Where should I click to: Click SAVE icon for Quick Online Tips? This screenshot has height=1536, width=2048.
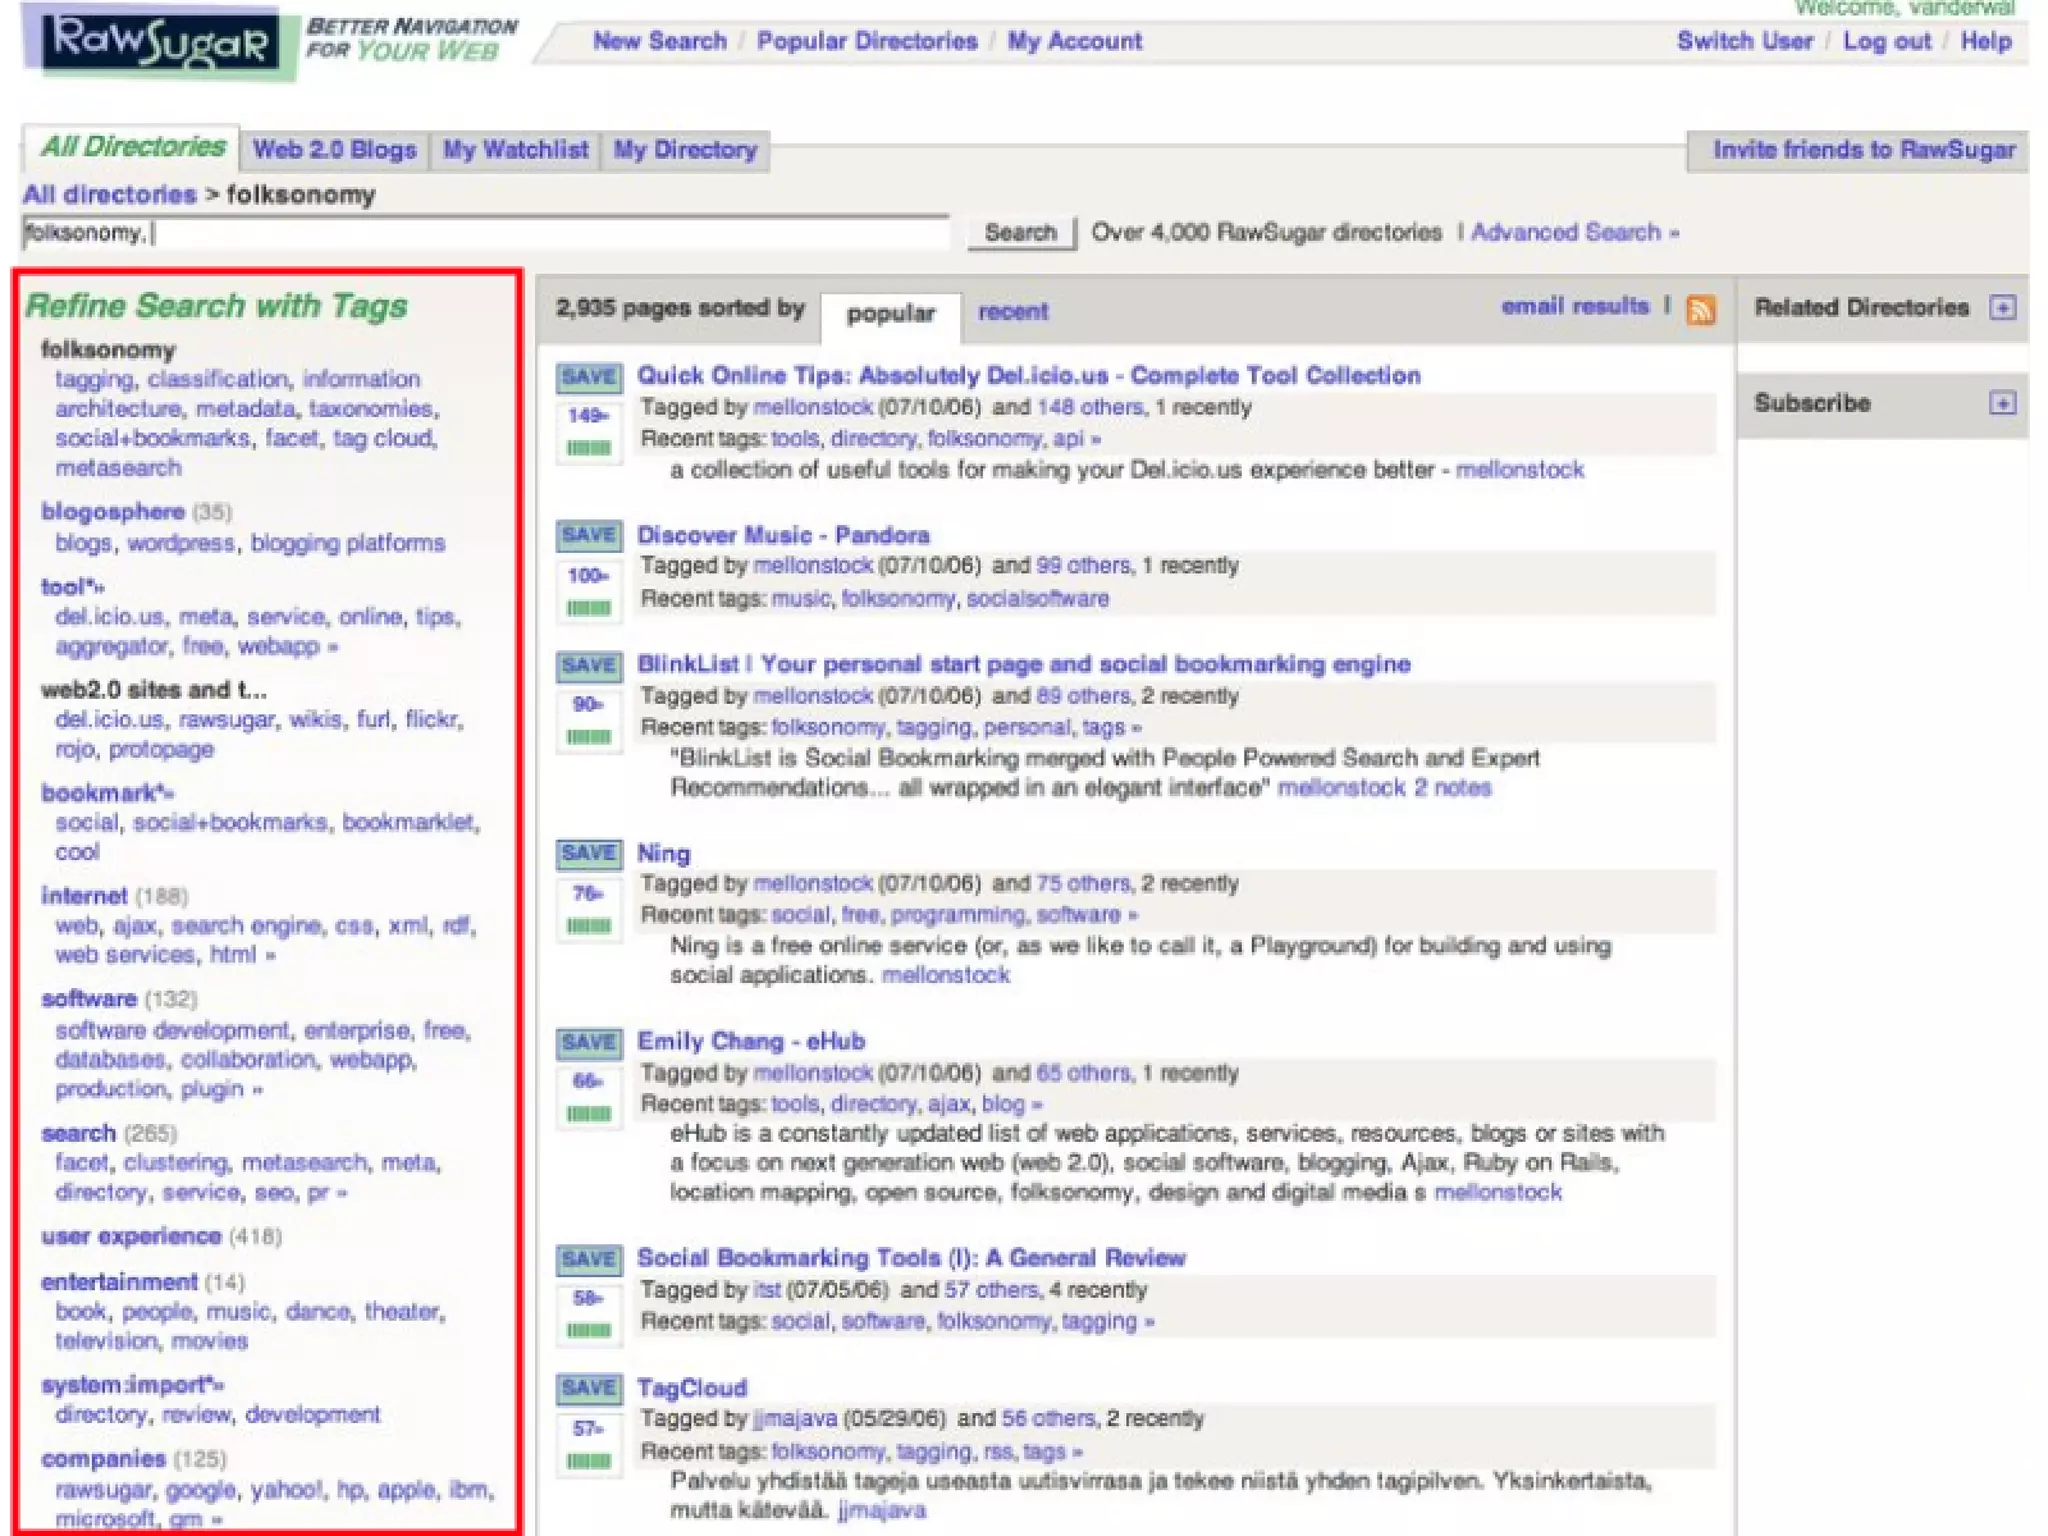588,377
